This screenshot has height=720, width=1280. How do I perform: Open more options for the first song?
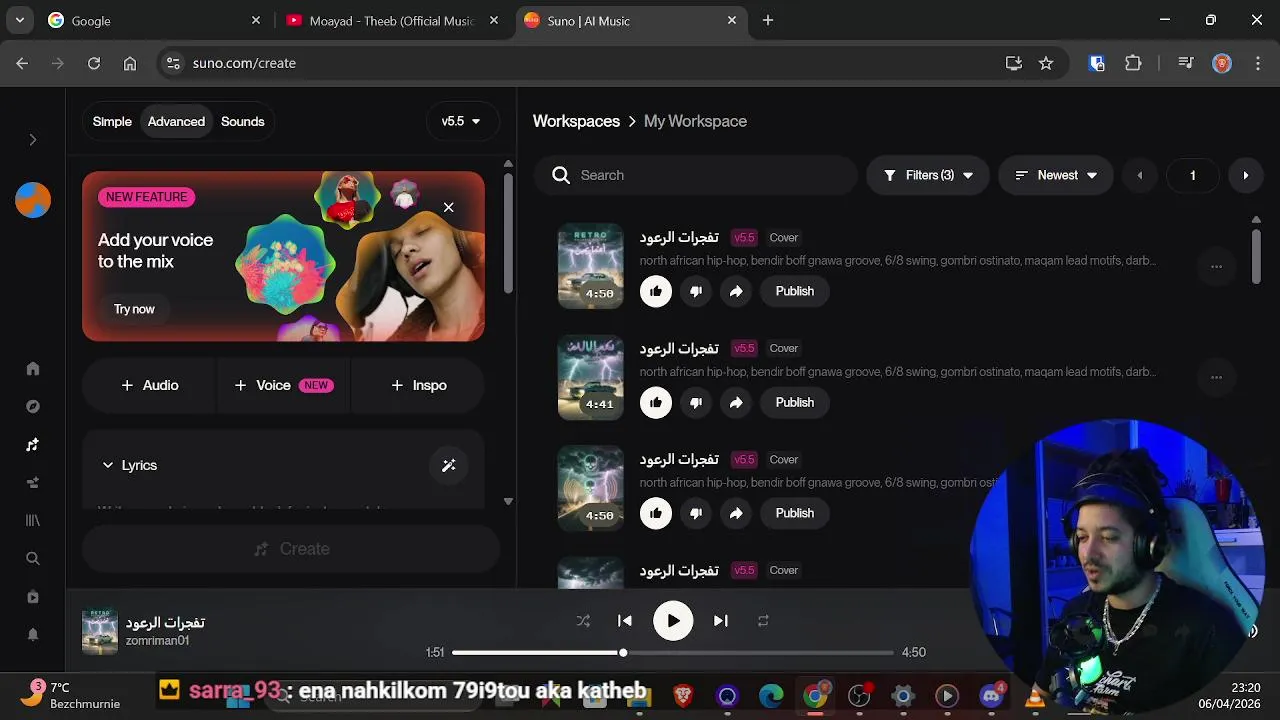click(x=1216, y=267)
